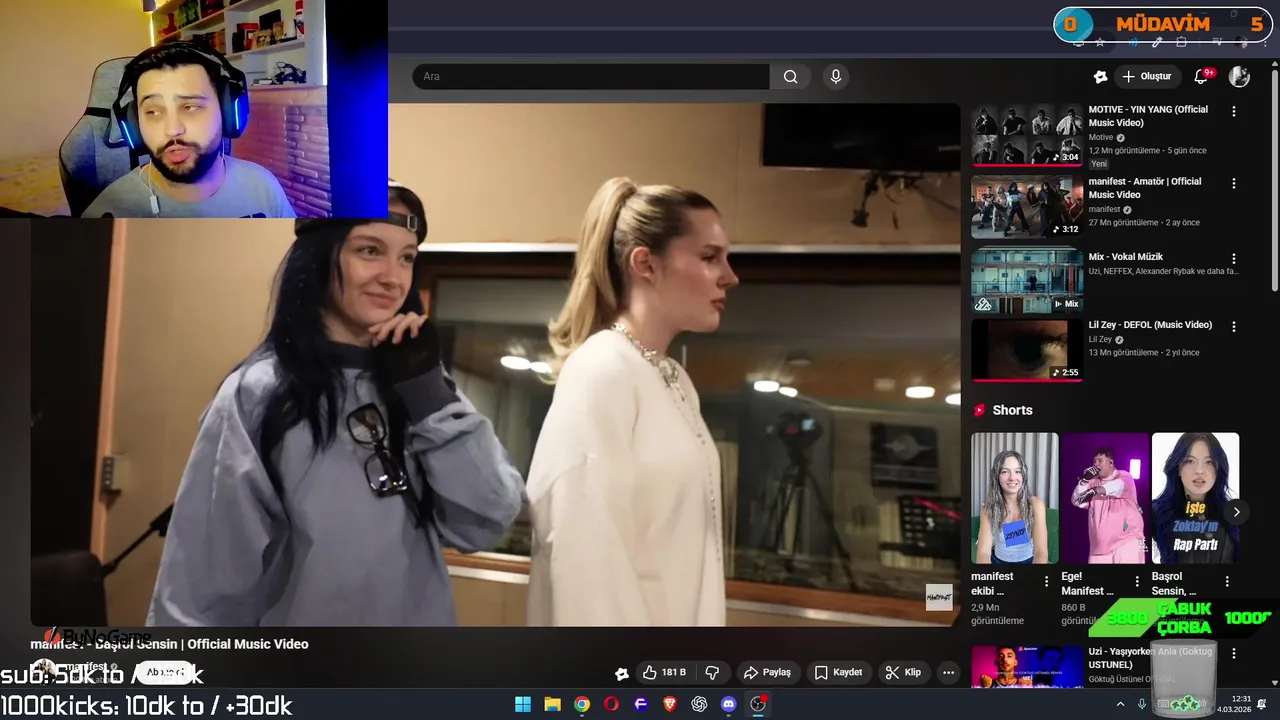Start voice search with the microphone icon
This screenshot has height=720, width=1280.
836,77
